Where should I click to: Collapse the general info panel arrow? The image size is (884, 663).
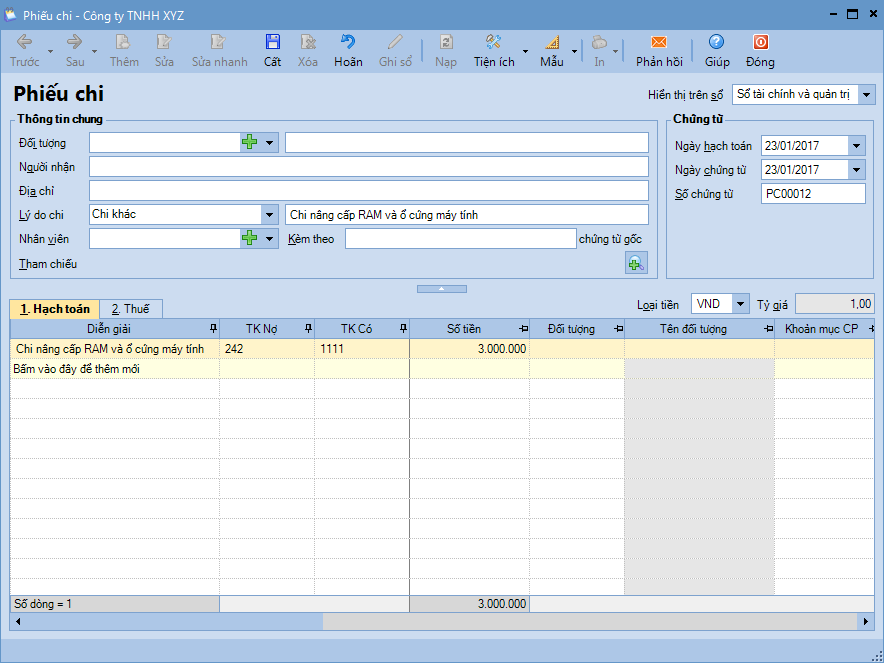tap(441, 288)
